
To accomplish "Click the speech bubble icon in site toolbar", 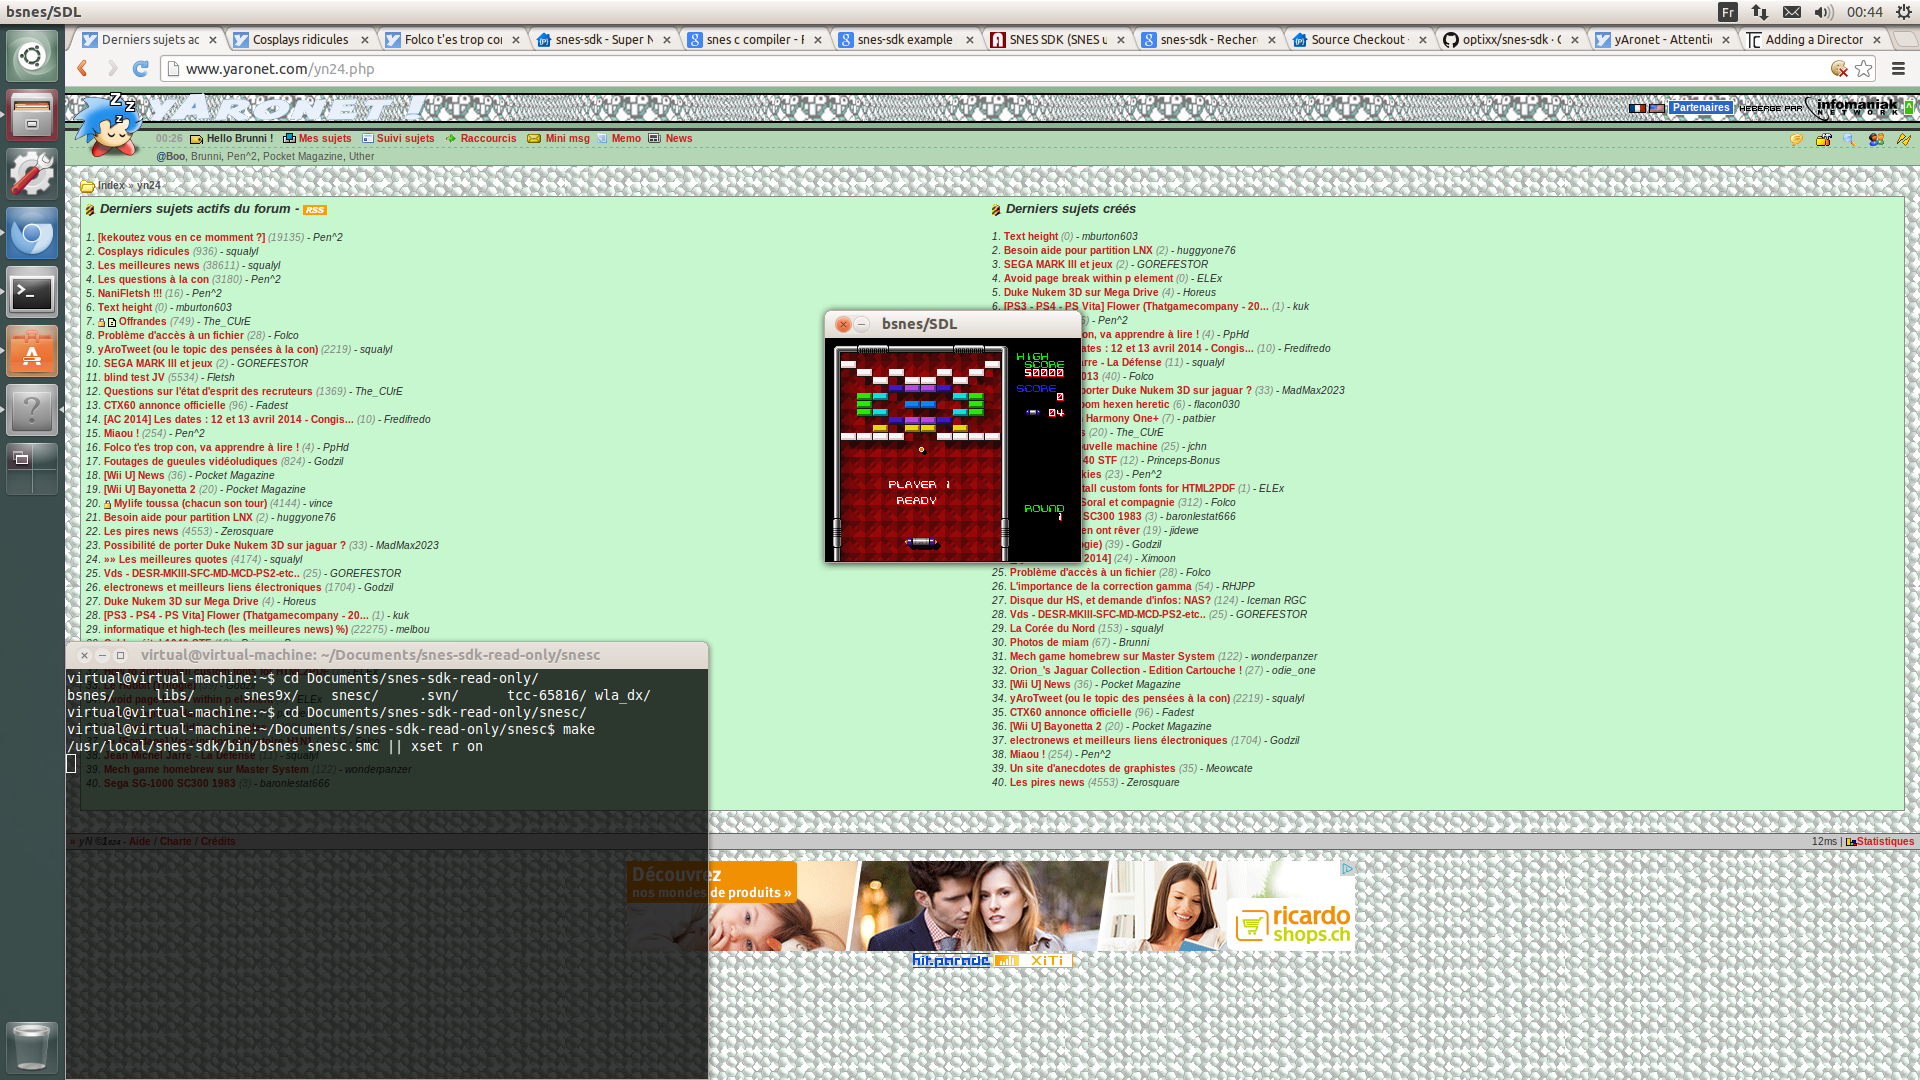I will [x=1796, y=140].
